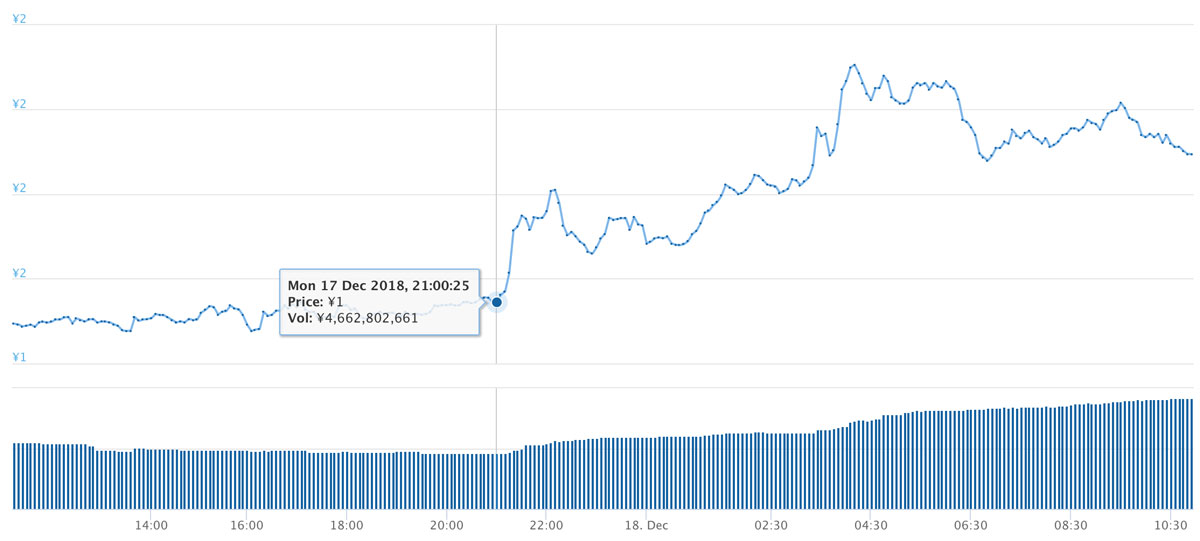The width and height of the screenshot is (1200, 541).
Task: Click the 06:30 time axis label
Action: pyautogui.click(x=971, y=525)
